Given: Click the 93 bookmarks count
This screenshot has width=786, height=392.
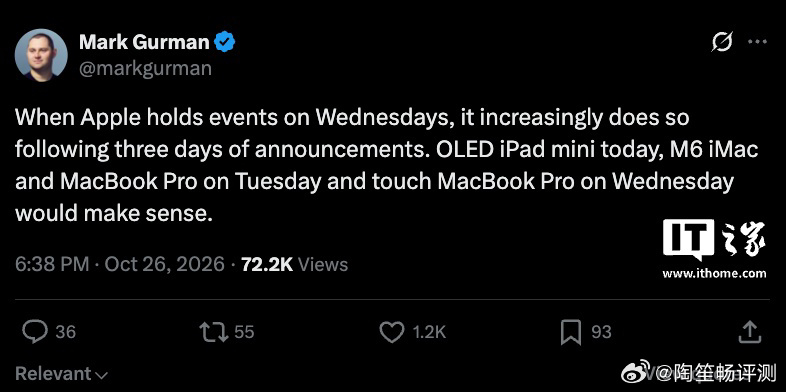Looking at the screenshot, I should coord(602,332).
